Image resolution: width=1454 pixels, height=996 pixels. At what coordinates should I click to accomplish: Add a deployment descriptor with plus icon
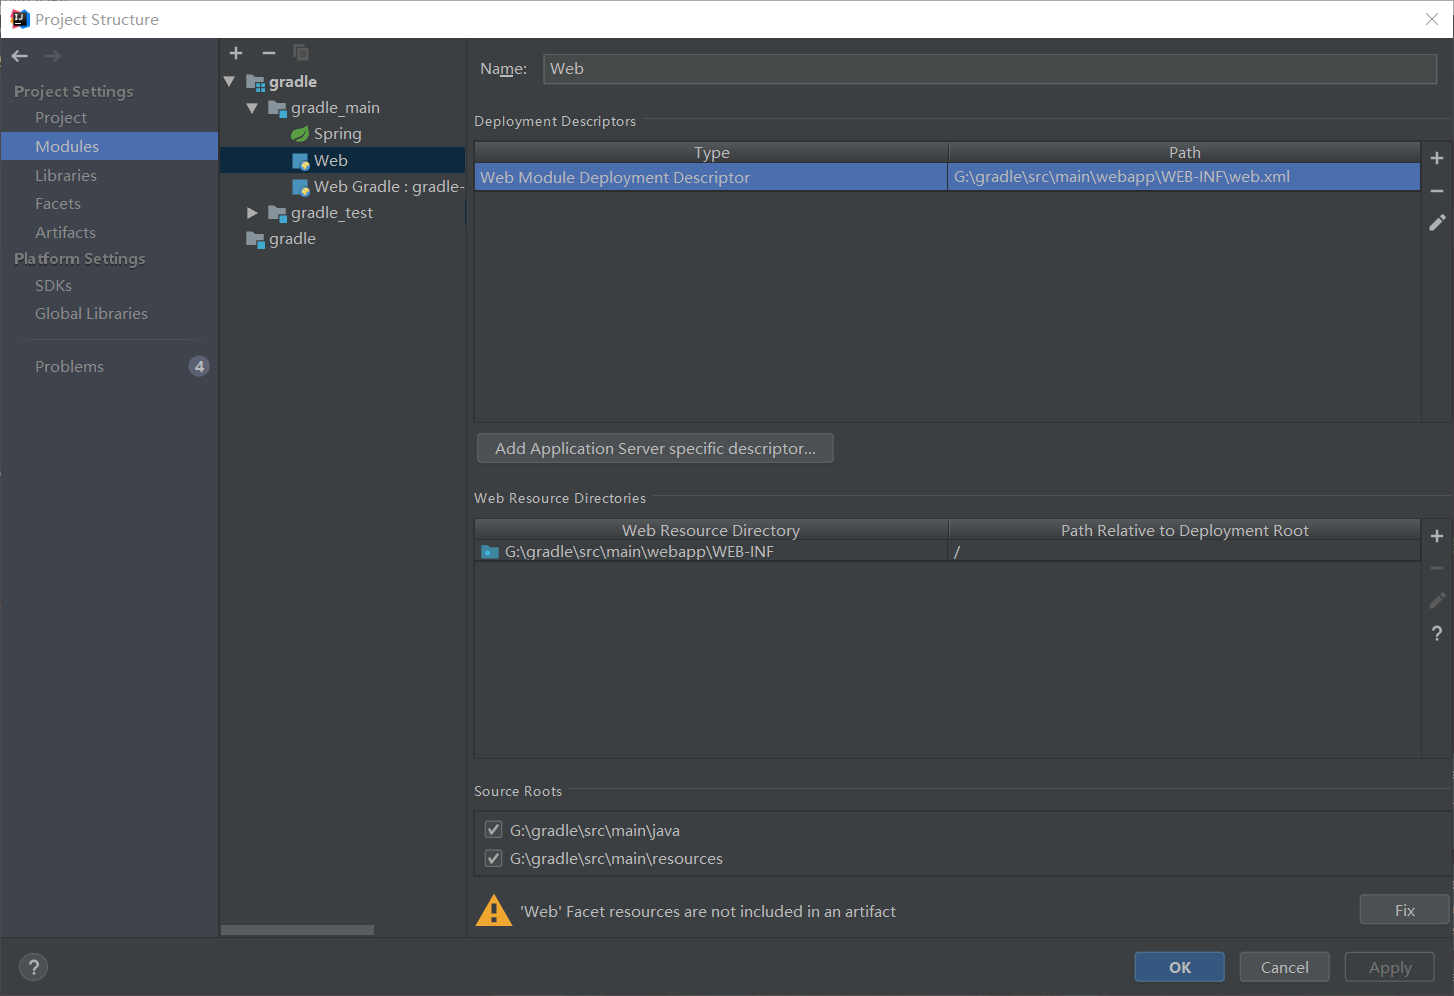coord(1437,157)
